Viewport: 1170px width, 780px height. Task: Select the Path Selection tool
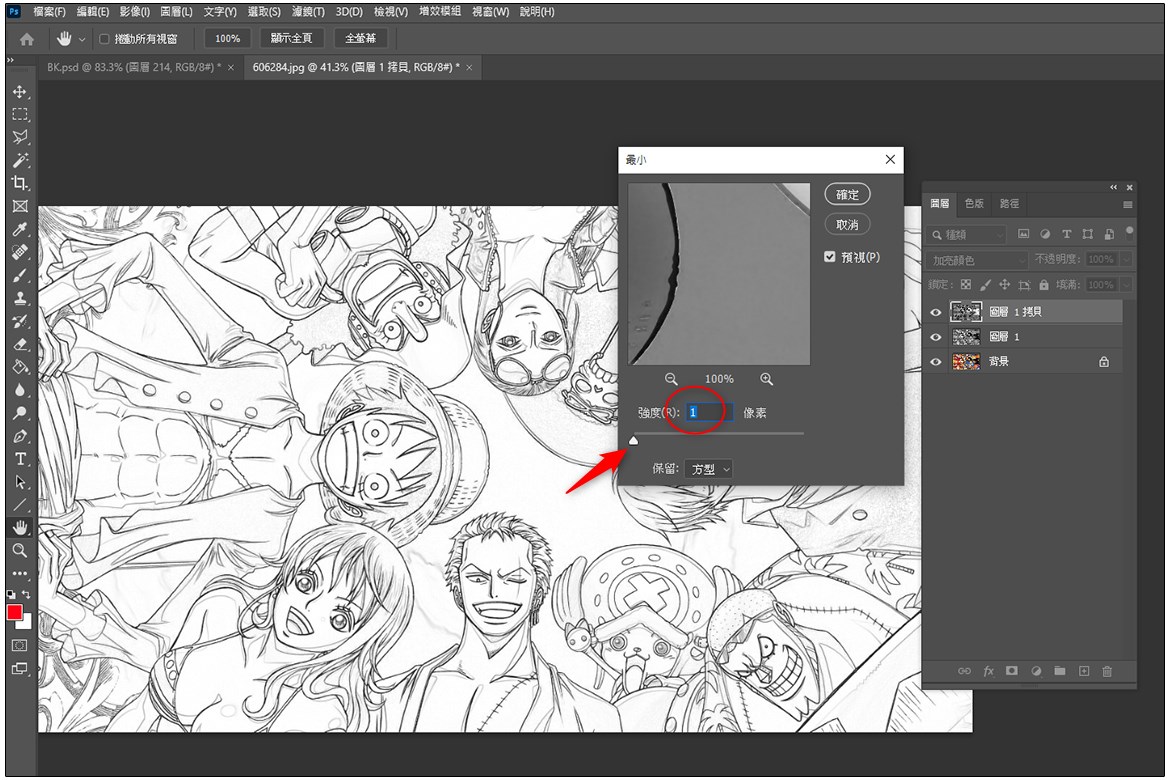(20, 482)
